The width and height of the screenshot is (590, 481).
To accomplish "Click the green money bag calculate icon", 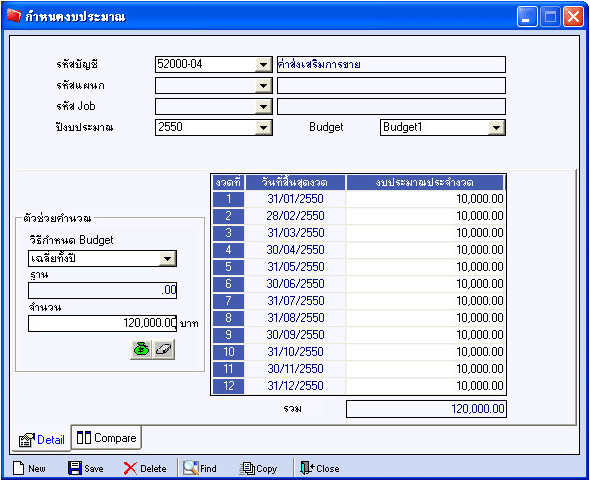I will pos(141,350).
